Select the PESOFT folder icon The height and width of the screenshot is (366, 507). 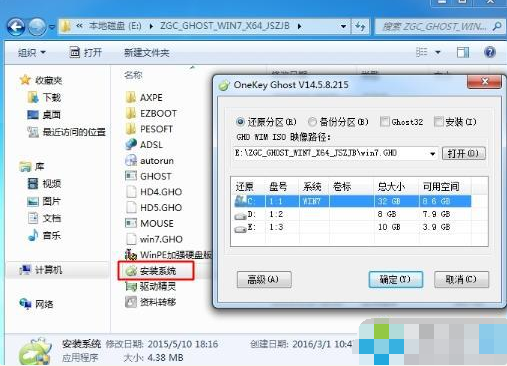[x=131, y=129]
